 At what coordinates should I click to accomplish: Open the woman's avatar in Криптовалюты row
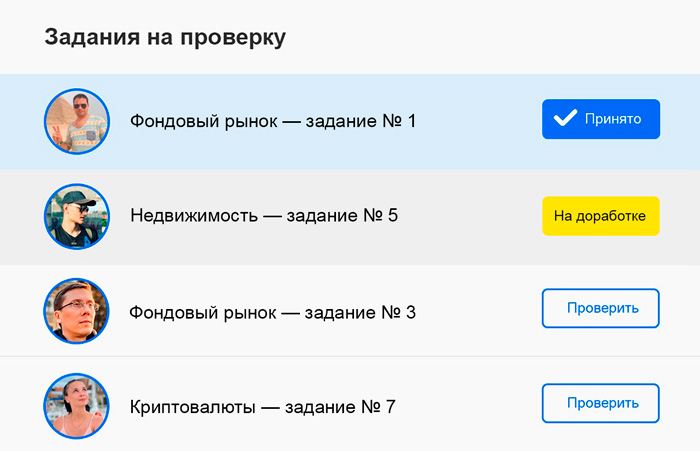76,405
